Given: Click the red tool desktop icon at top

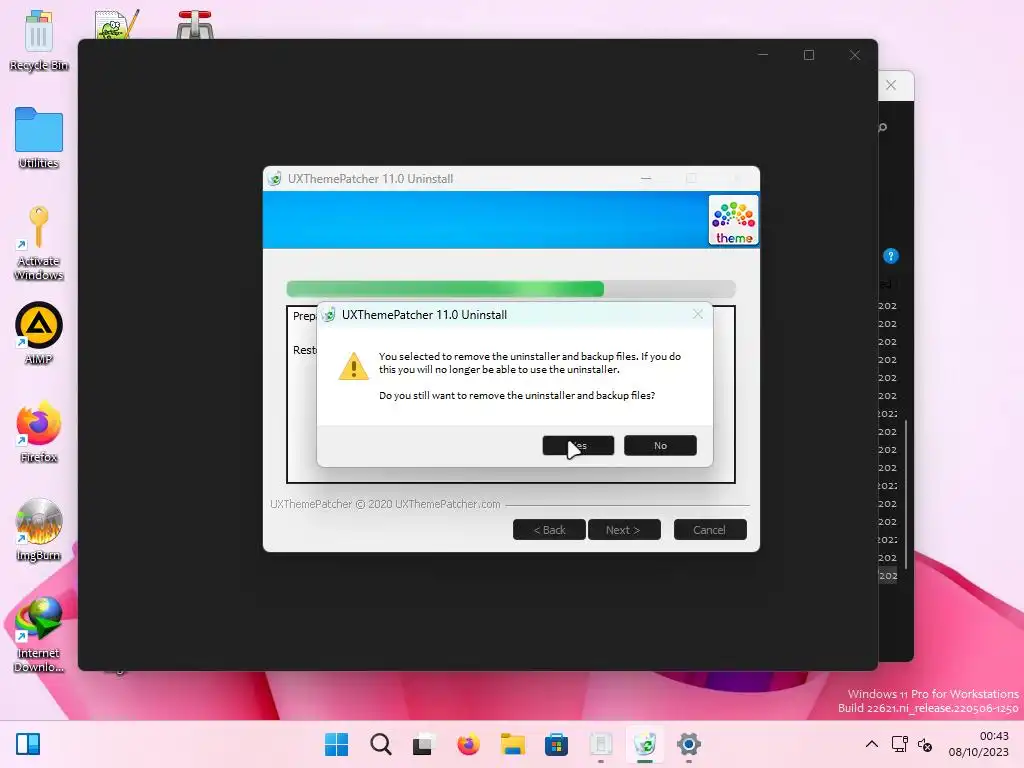Looking at the screenshot, I should click(x=195, y=25).
